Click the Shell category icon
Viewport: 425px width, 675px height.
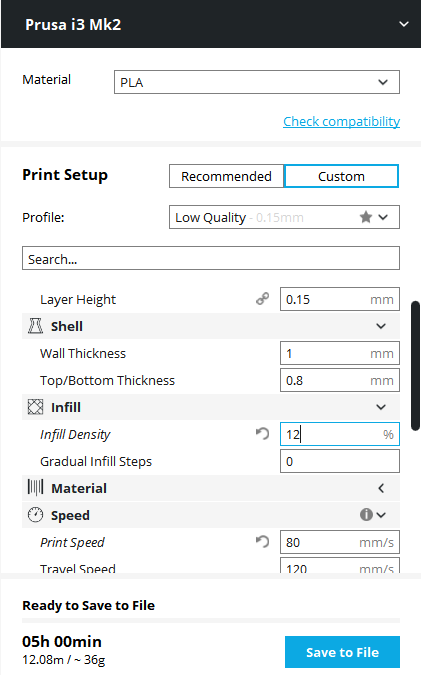(x=35, y=326)
